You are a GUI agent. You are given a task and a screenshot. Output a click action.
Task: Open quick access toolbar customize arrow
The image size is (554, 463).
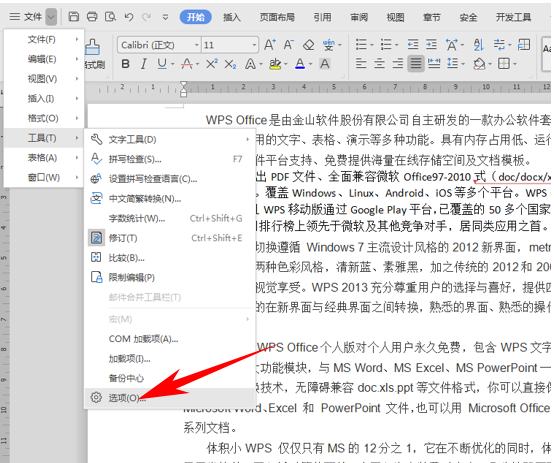(165, 17)
